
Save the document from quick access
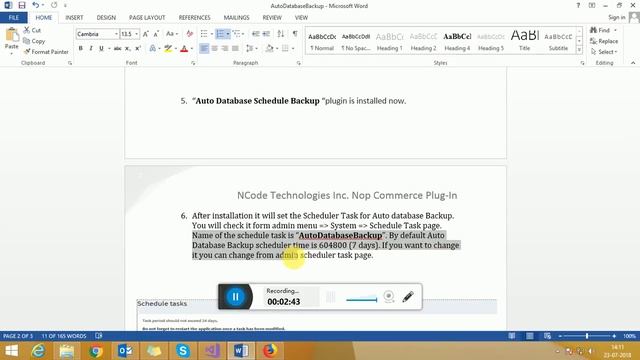22,5
